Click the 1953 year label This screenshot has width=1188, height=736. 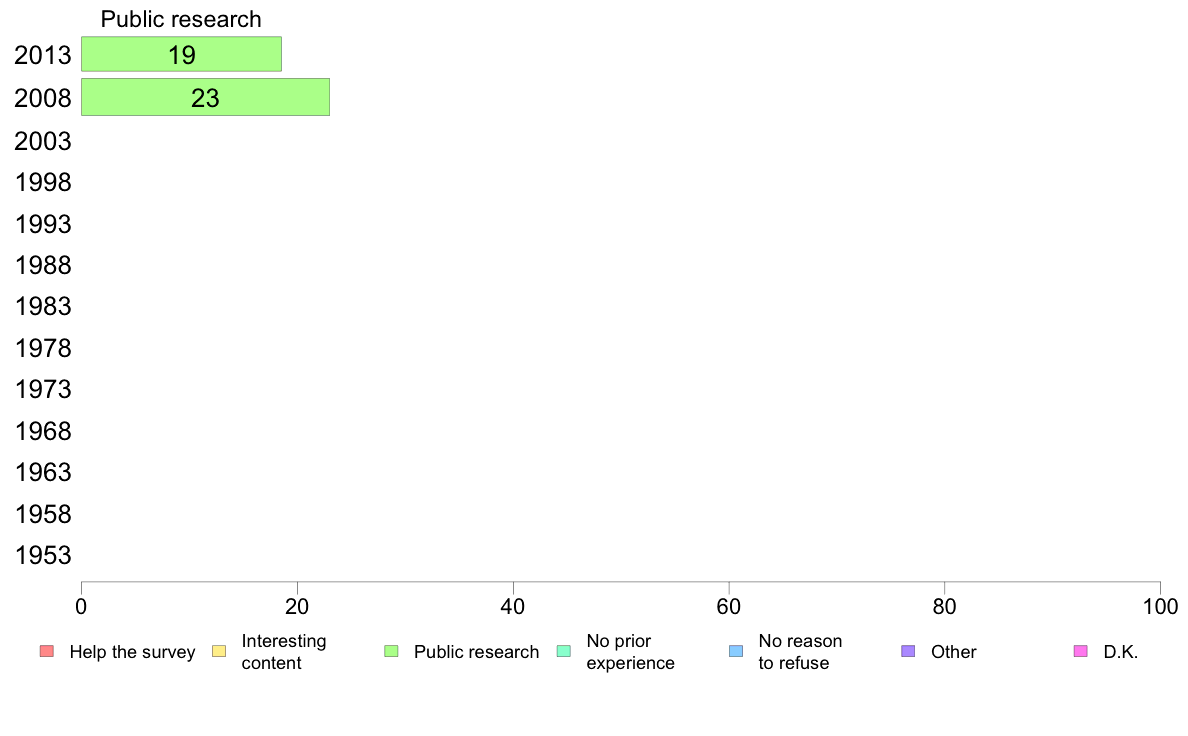click(x=43, y=556)
